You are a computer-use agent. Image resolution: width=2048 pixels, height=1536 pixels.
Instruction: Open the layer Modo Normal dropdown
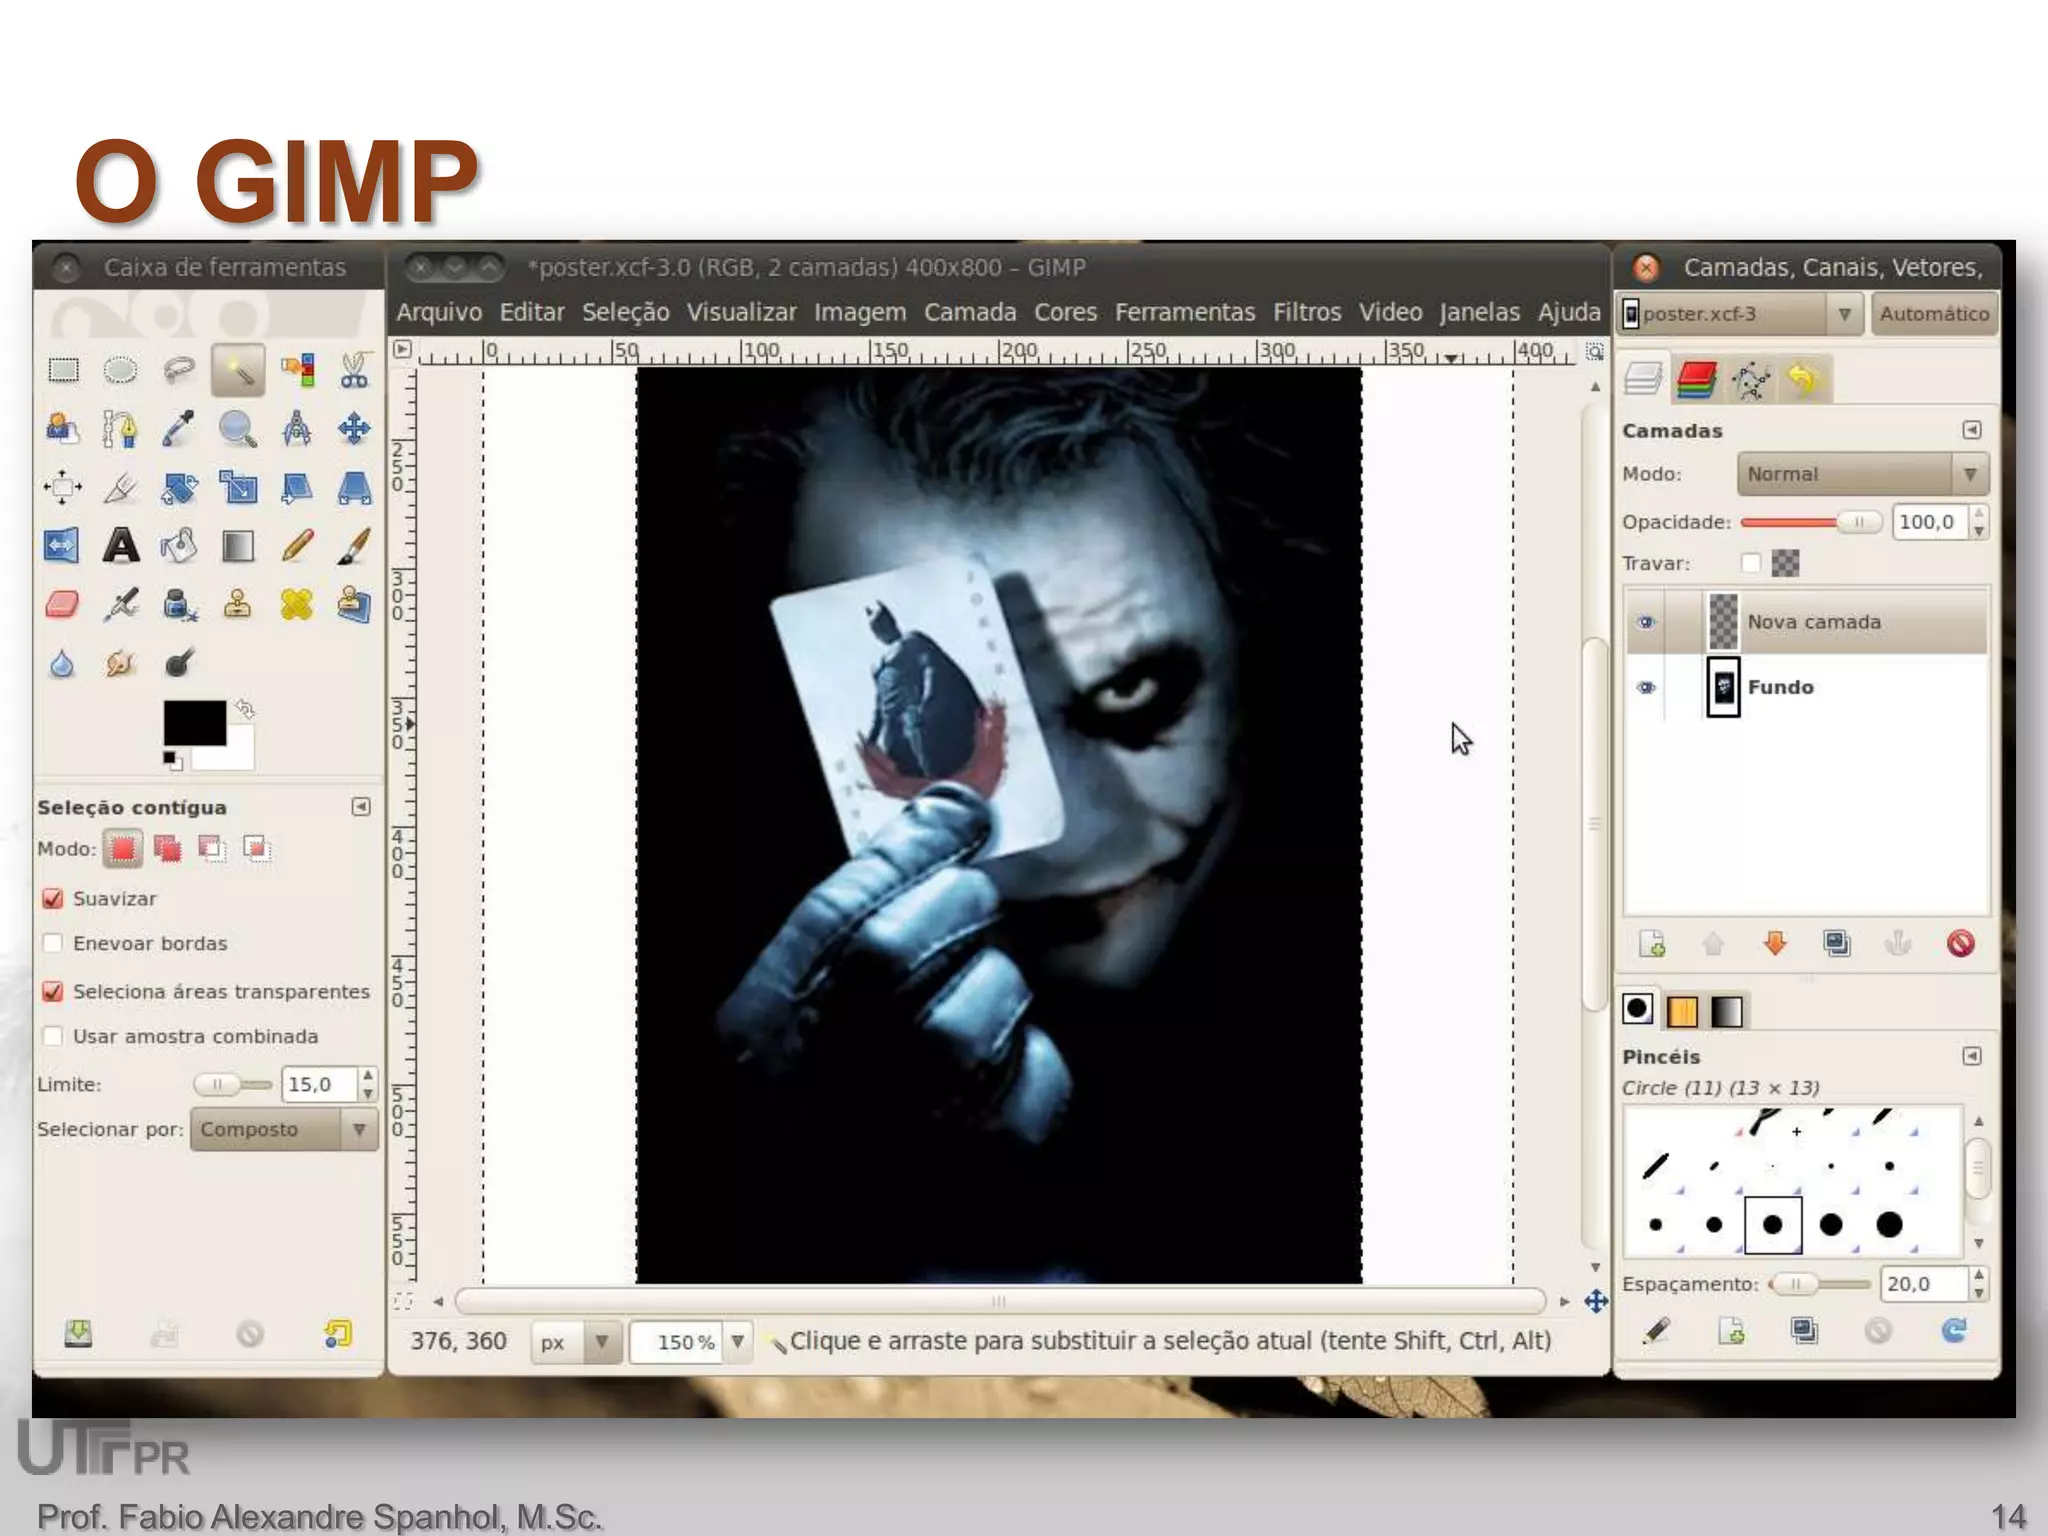1862,474
